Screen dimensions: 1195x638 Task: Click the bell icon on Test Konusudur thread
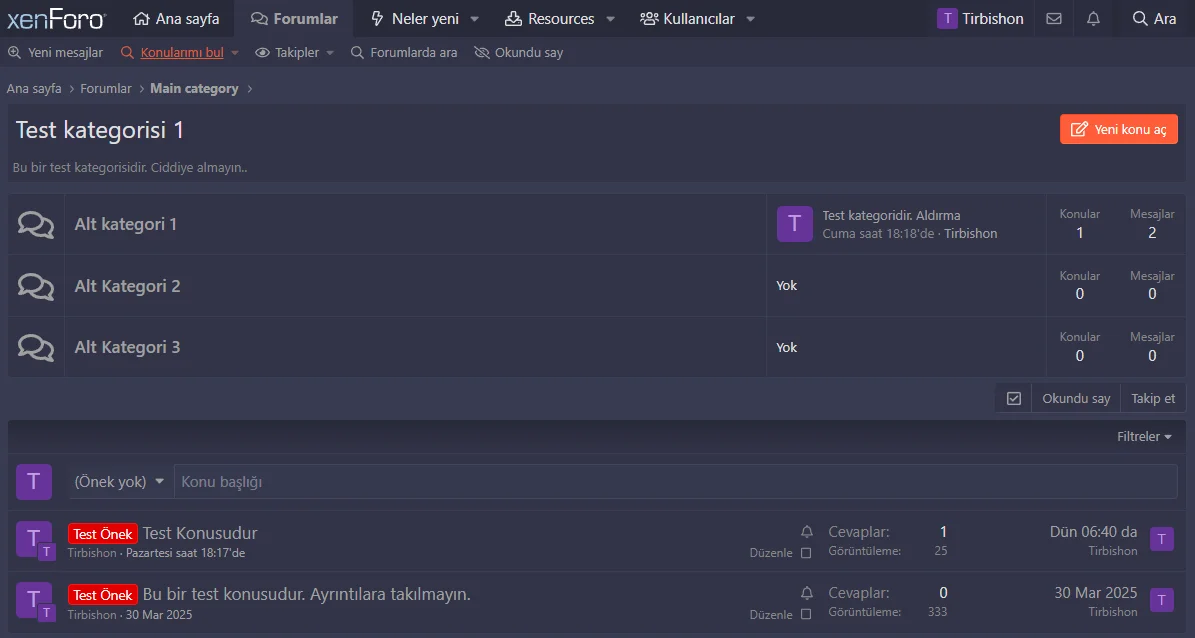point(807,532)
